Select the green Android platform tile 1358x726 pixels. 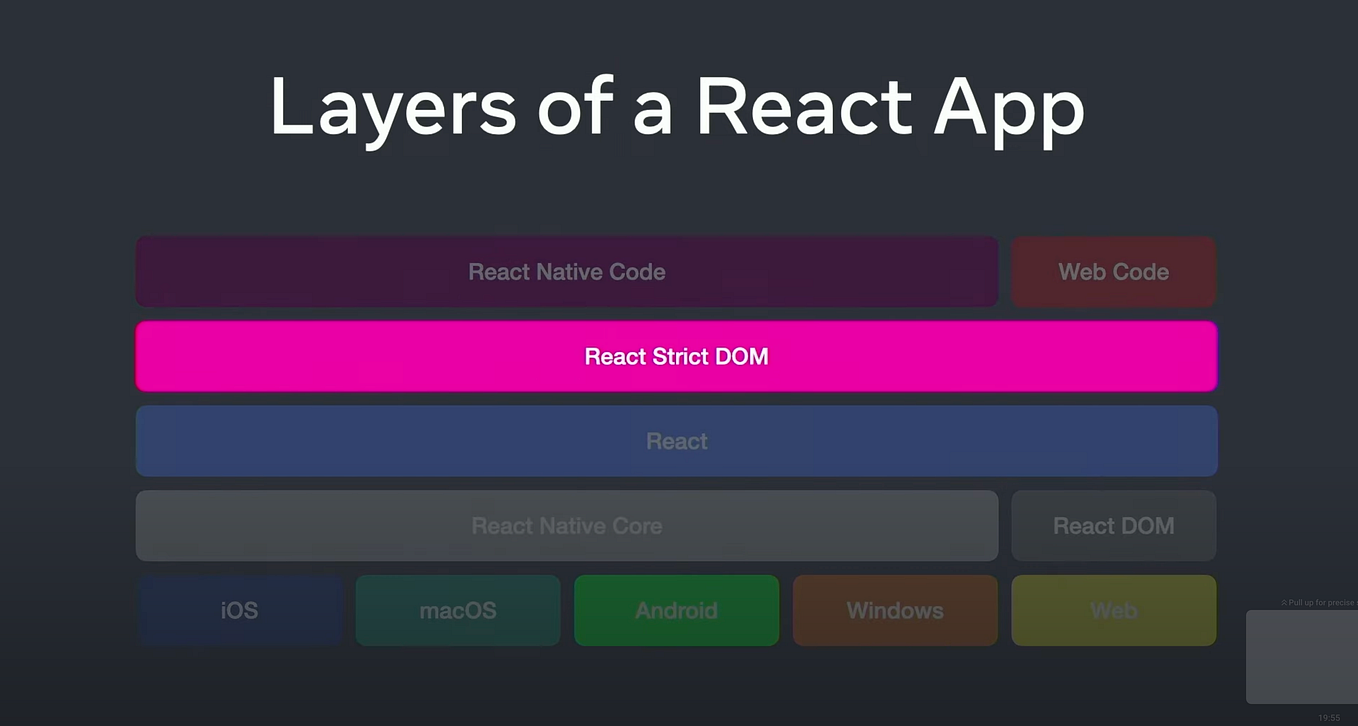[676, 610]
